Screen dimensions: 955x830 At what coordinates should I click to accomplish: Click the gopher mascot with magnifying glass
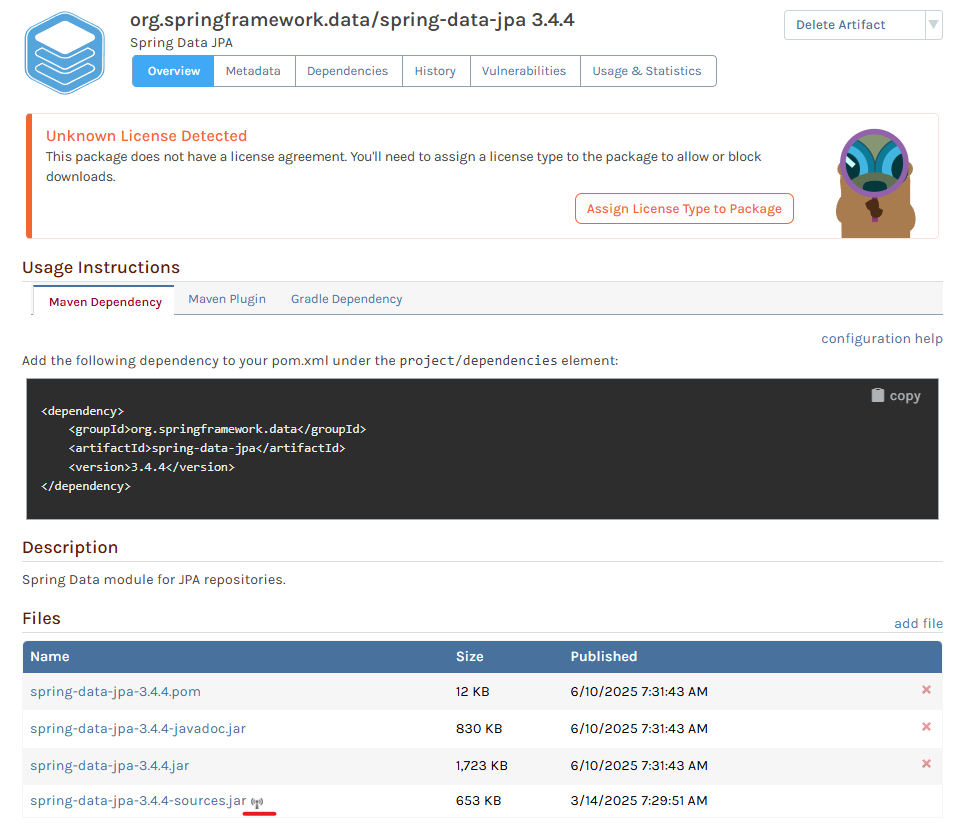tap(875, 183)
